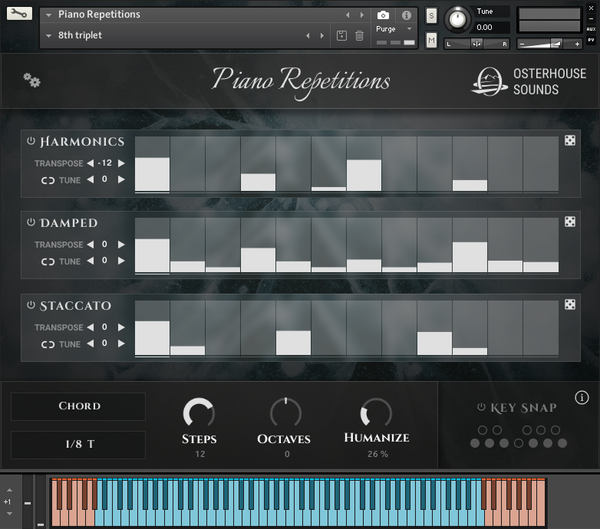Screen dimensions: 600x529
Task: Increase Harmonics transpose with right arrow
Action: coord(121,163)
